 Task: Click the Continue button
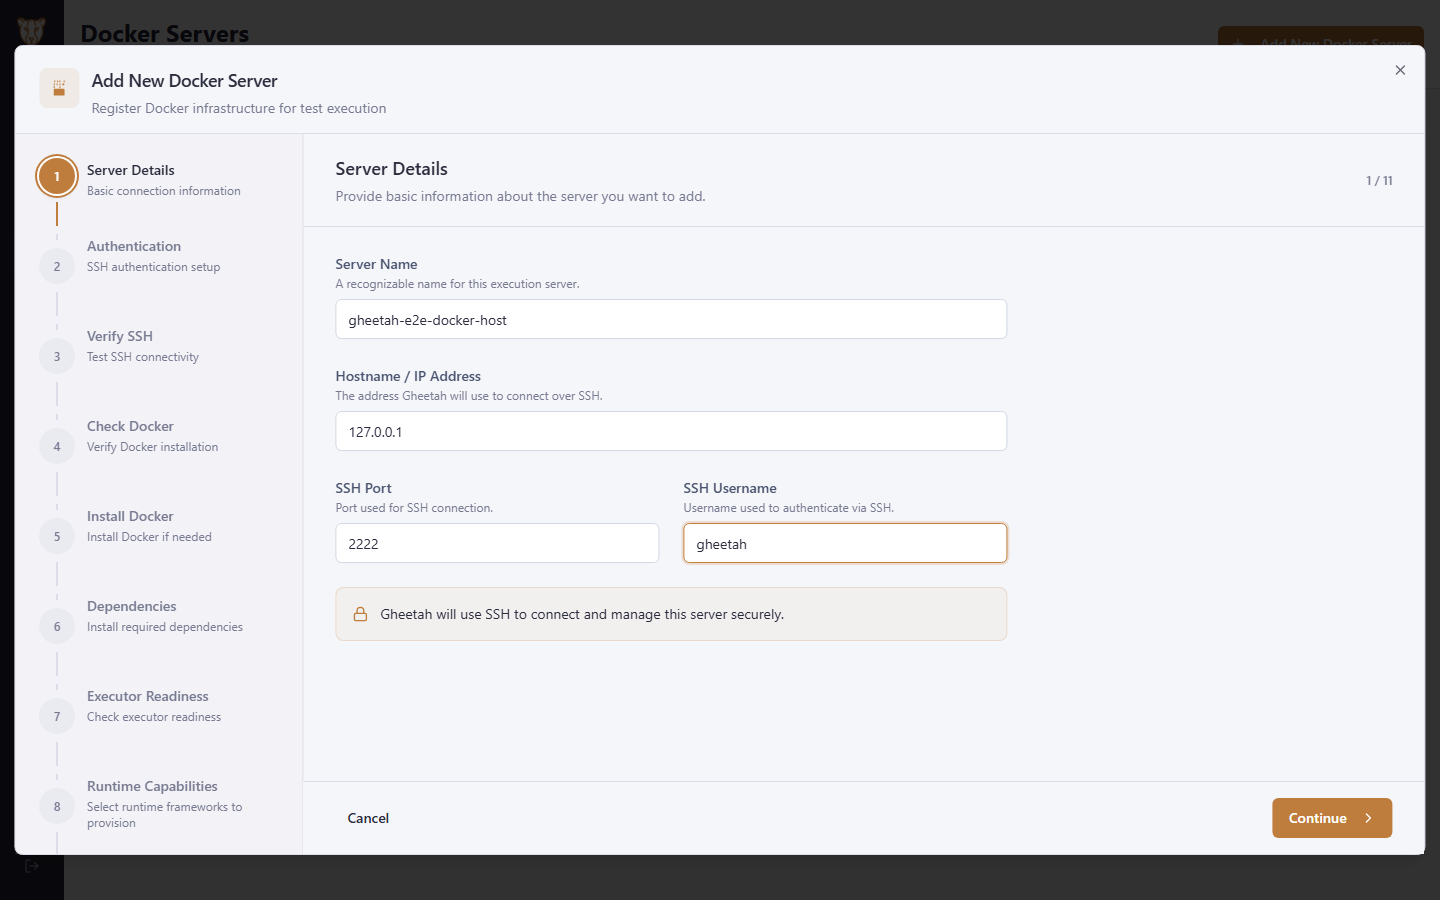(x=1332, y=818)
